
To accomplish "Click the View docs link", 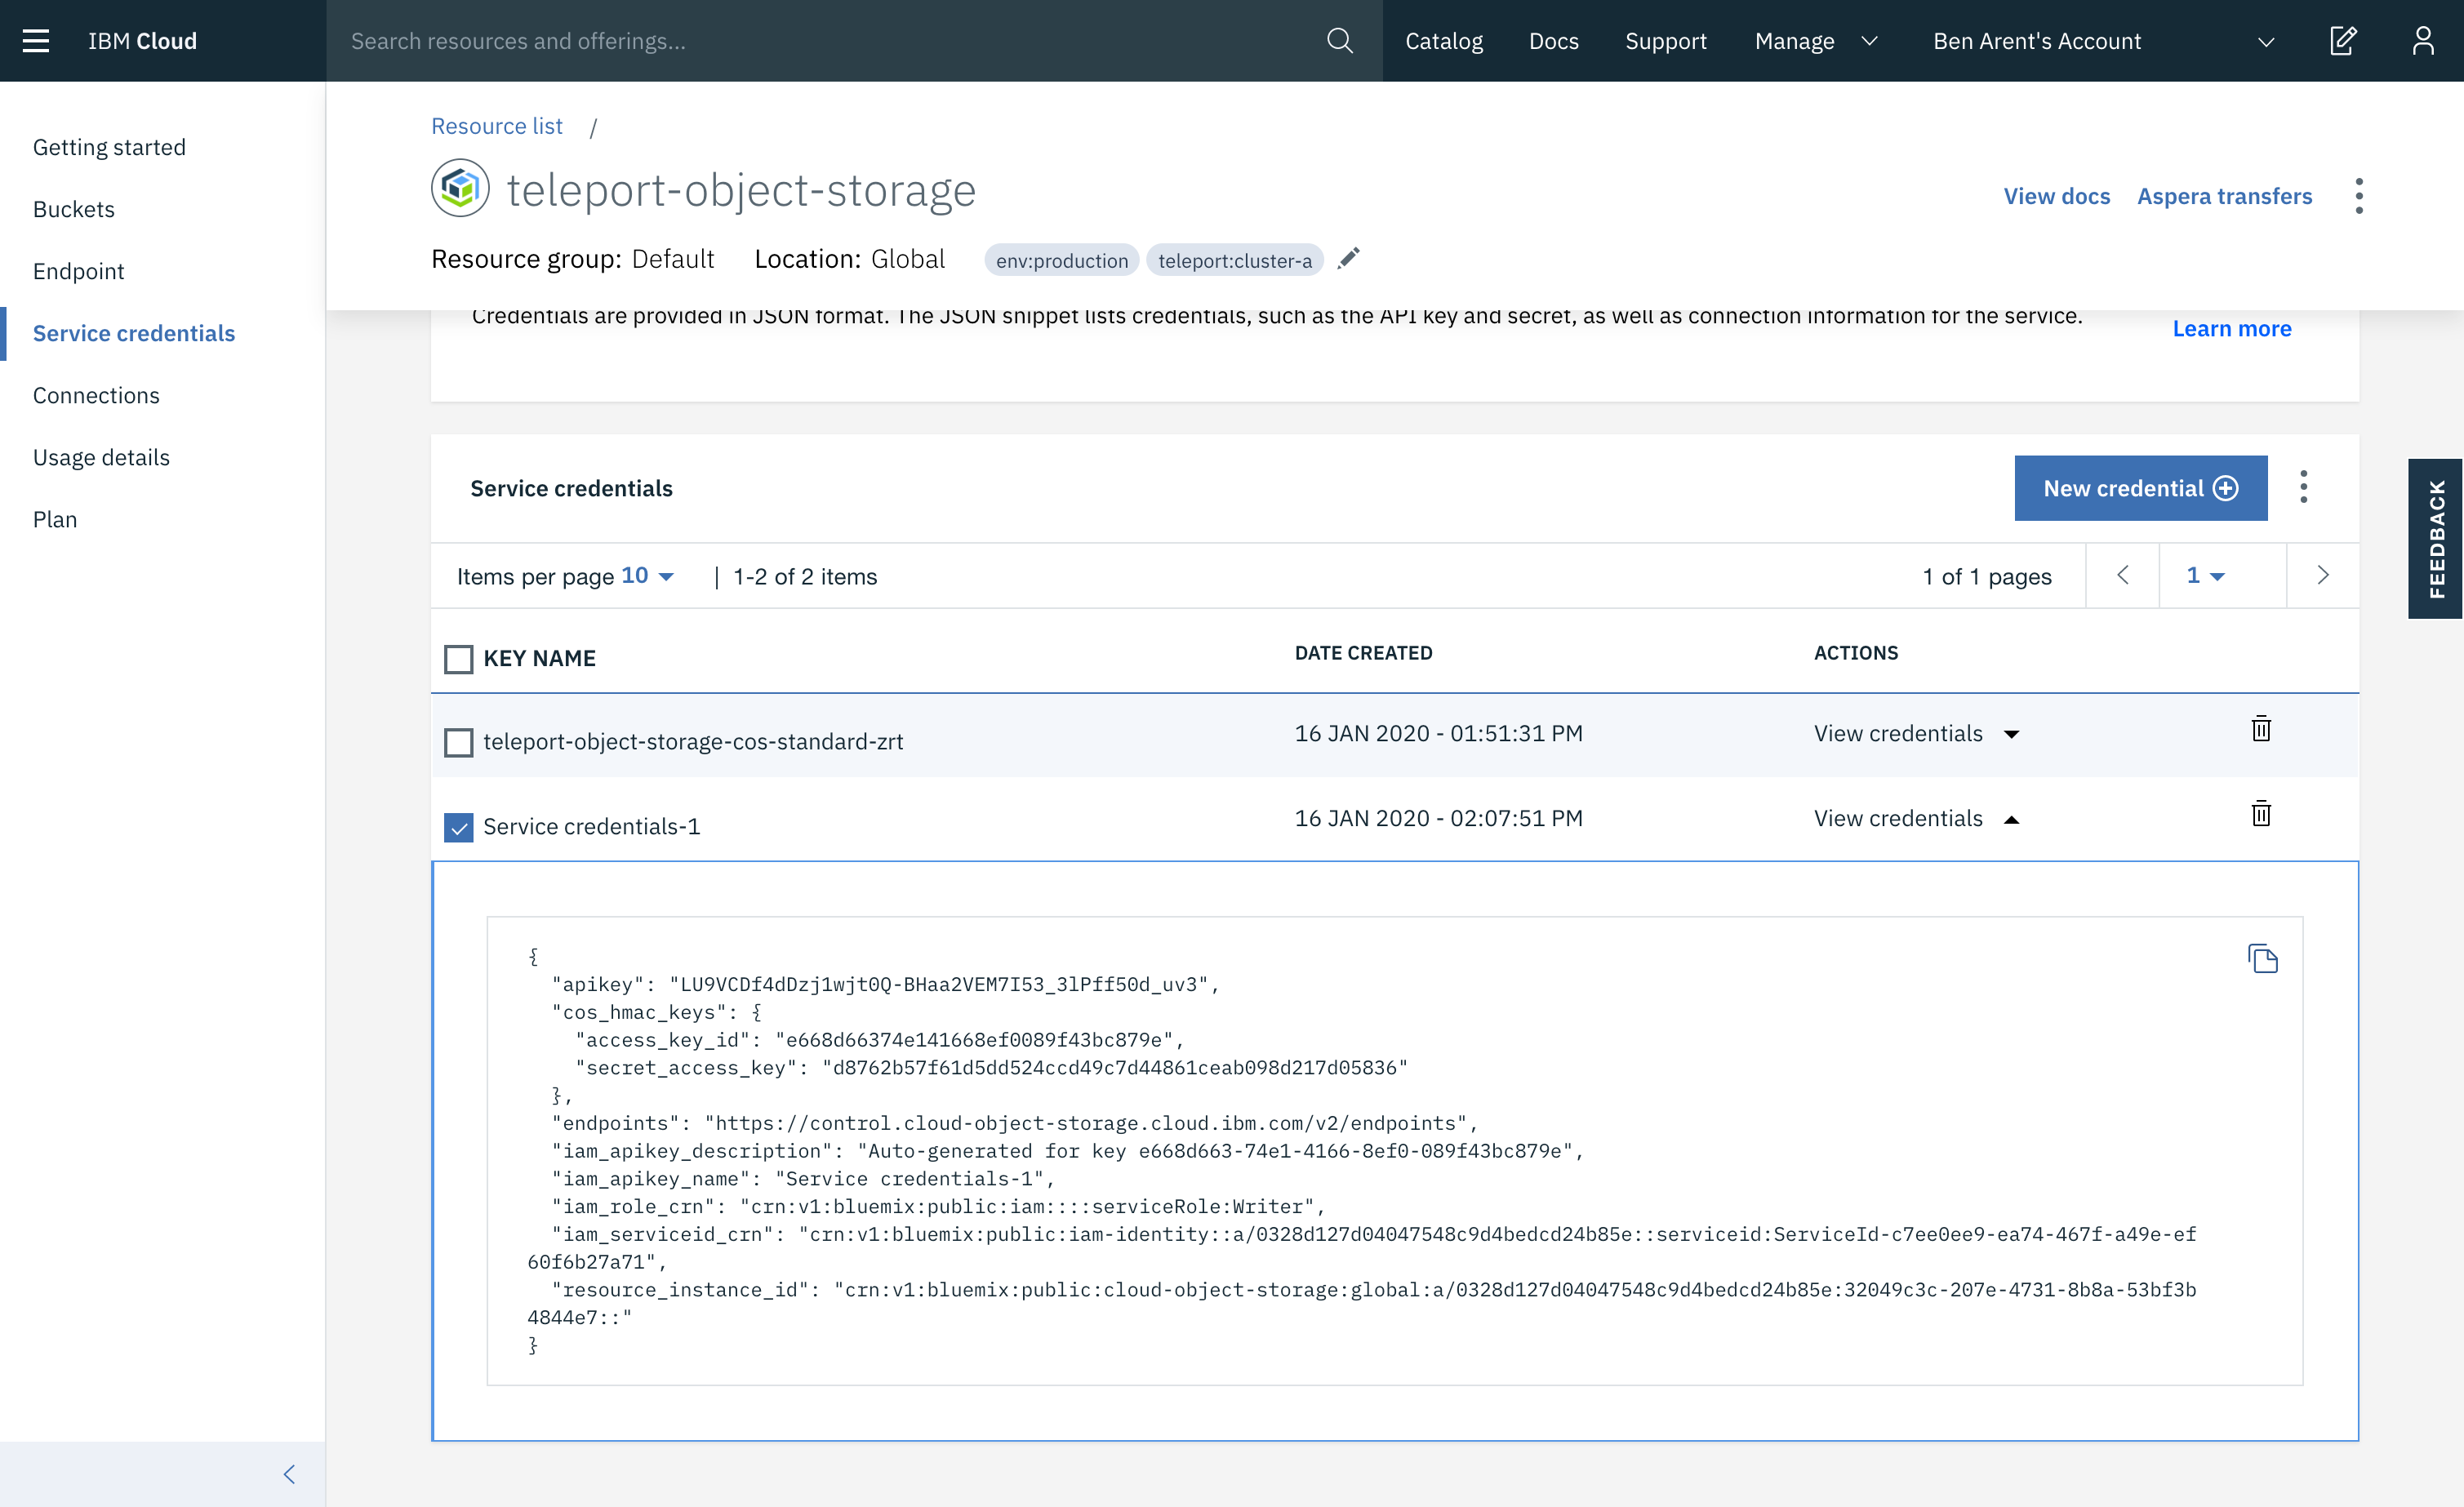I will click(x=2056, y=195).
